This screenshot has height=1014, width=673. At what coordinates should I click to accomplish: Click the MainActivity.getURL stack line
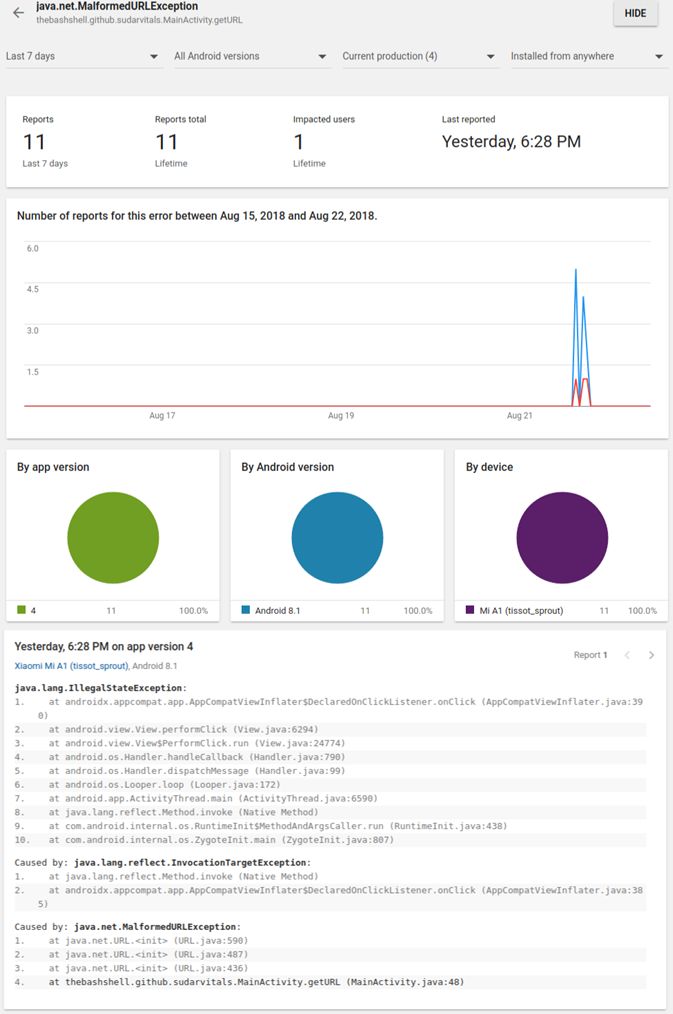point(330,982)
